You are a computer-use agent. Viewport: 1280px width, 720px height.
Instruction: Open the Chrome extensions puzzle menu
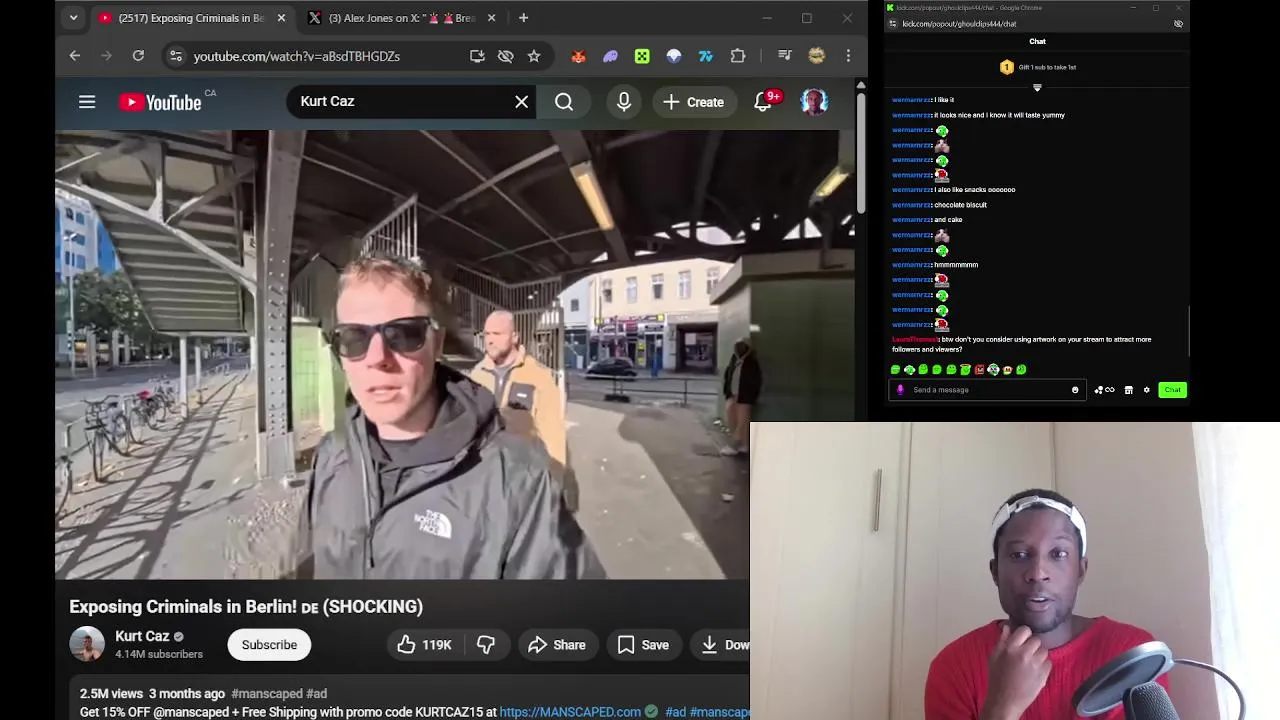click(x=738, y=56)
